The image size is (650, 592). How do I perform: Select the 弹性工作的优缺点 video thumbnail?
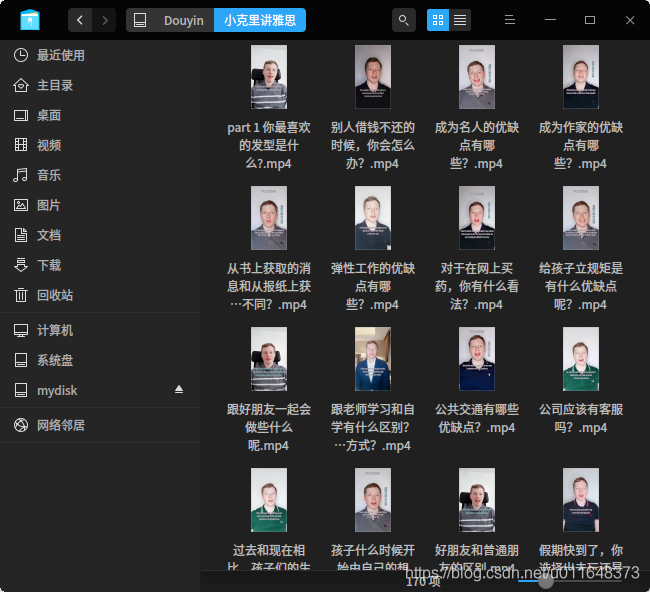(x=373, y=218)
